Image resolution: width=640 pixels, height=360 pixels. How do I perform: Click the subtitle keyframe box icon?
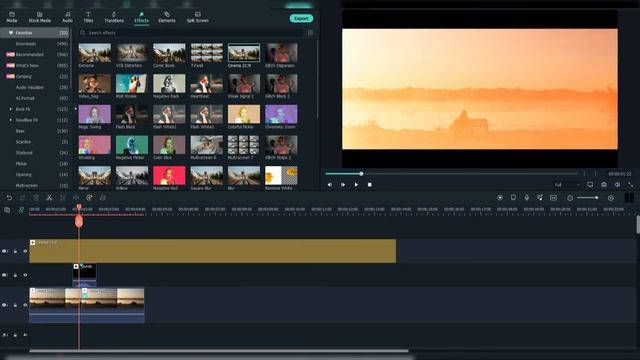click(553, 198)
